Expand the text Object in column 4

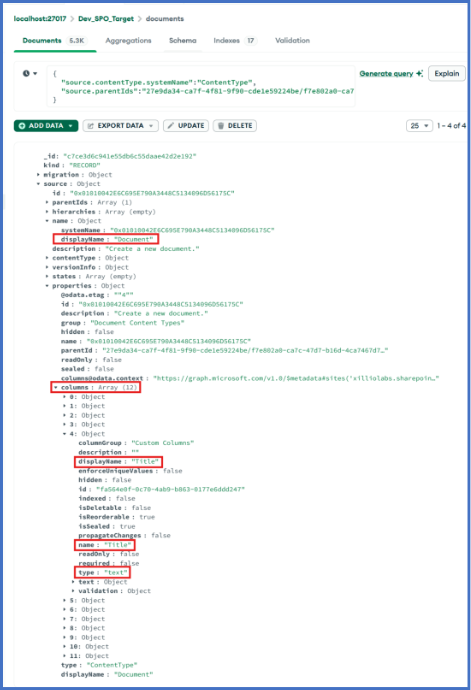[x=74, y=582]
